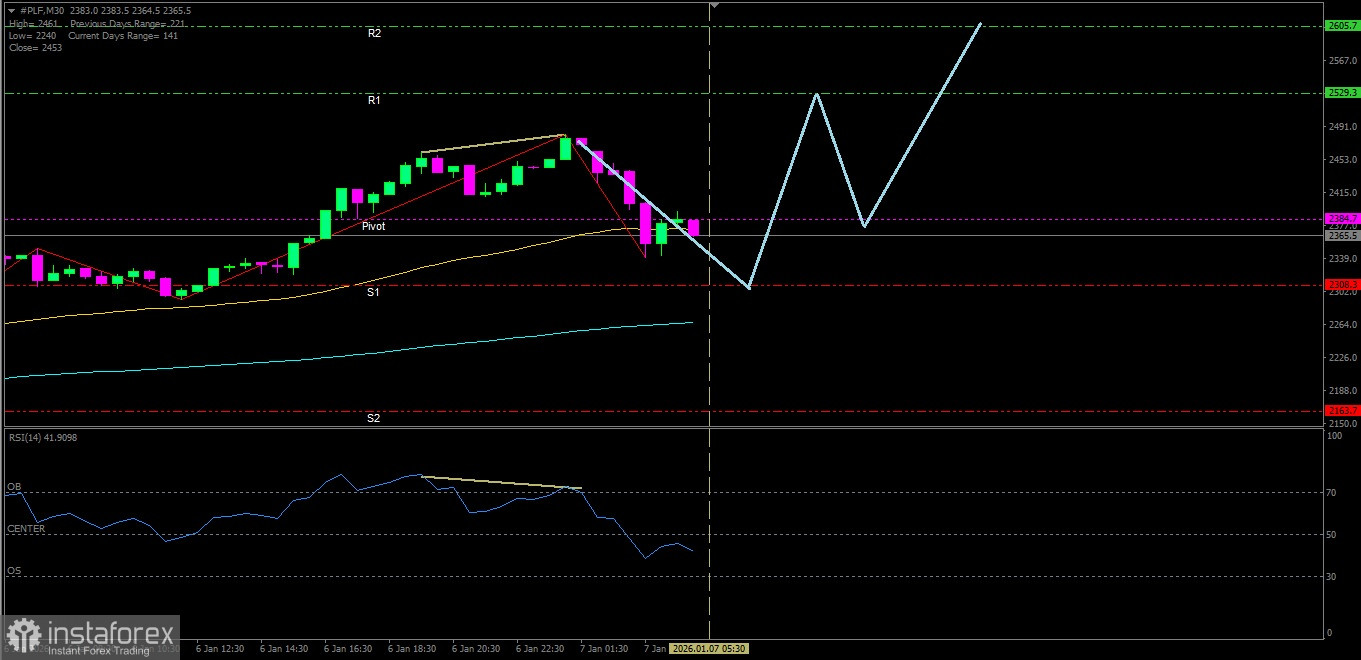Image resolution: width=1361 pixels, height=660 pixels.
Task: Select the S2 support level label
Action: [373, 418]
